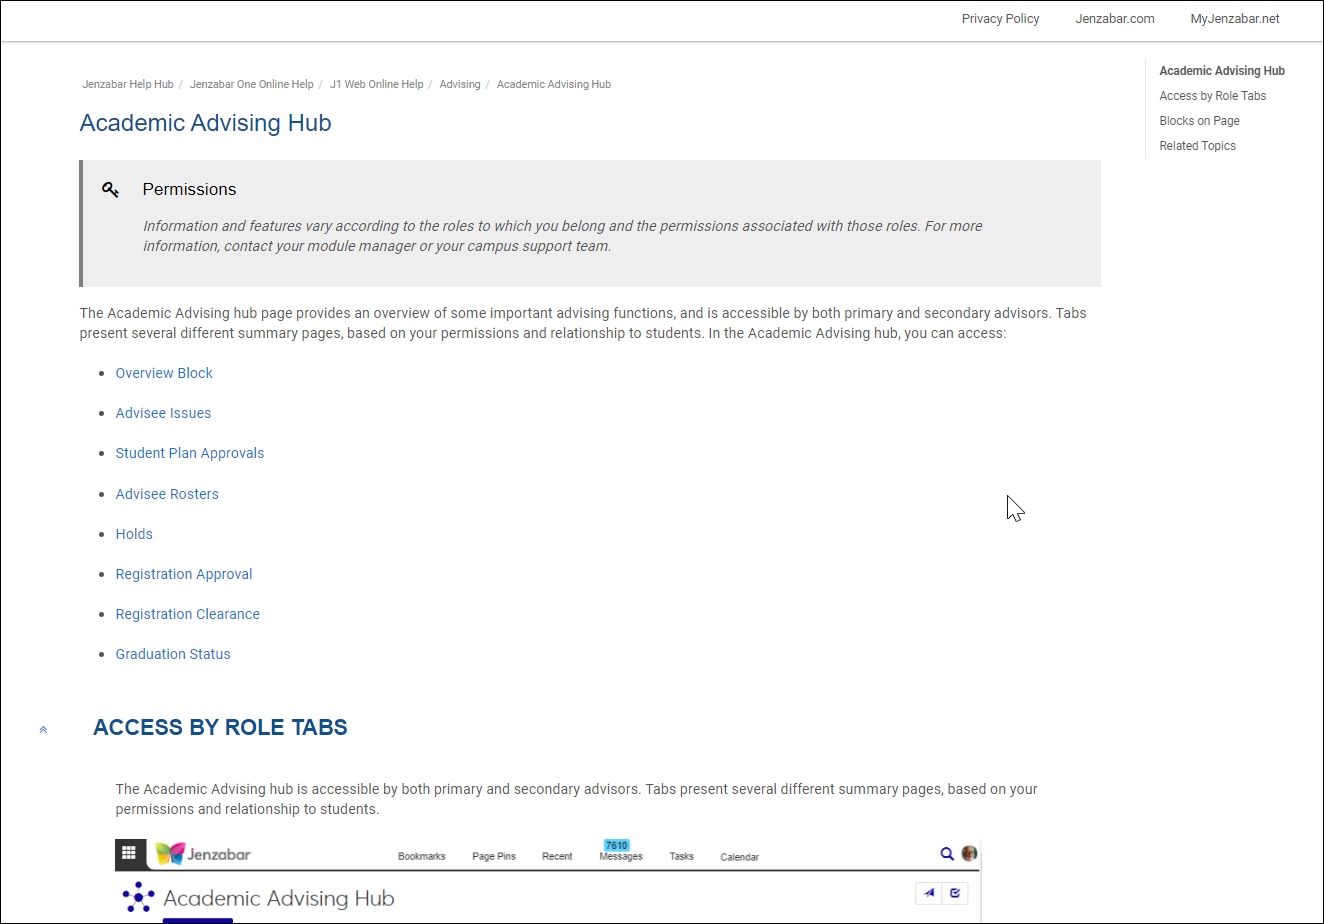Viewport: 1324px width, 924px height.
Task: Click the Academic Advising Hub molecule icon
Action: coord(138,897)
